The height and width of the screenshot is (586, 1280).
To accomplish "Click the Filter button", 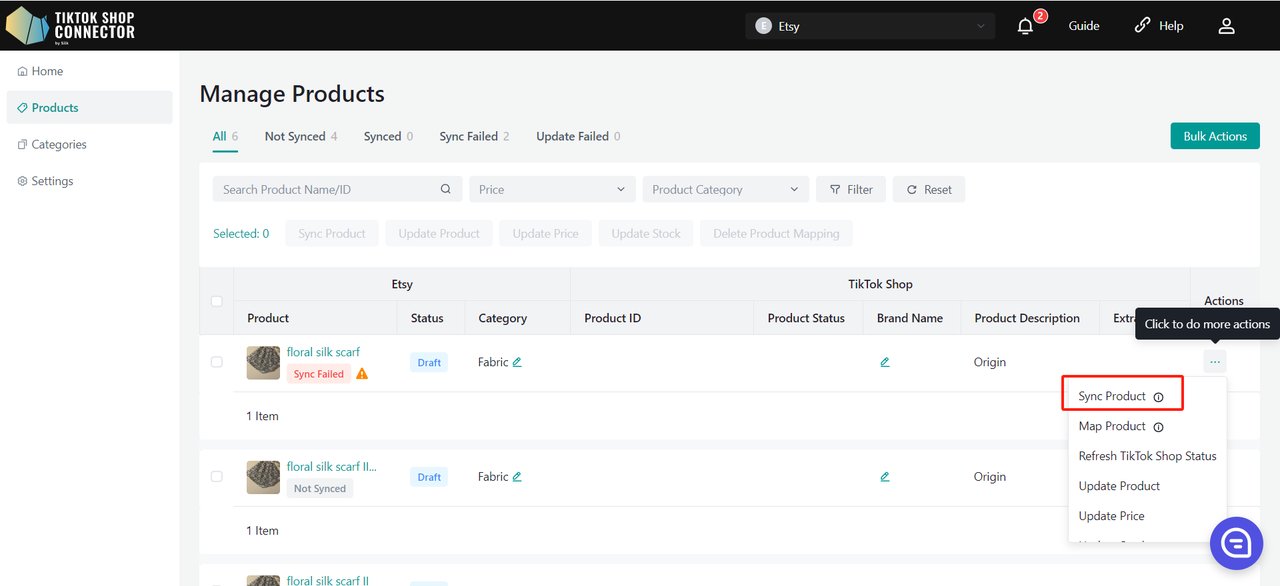I will pyautogui.click(x=851, y=189).
